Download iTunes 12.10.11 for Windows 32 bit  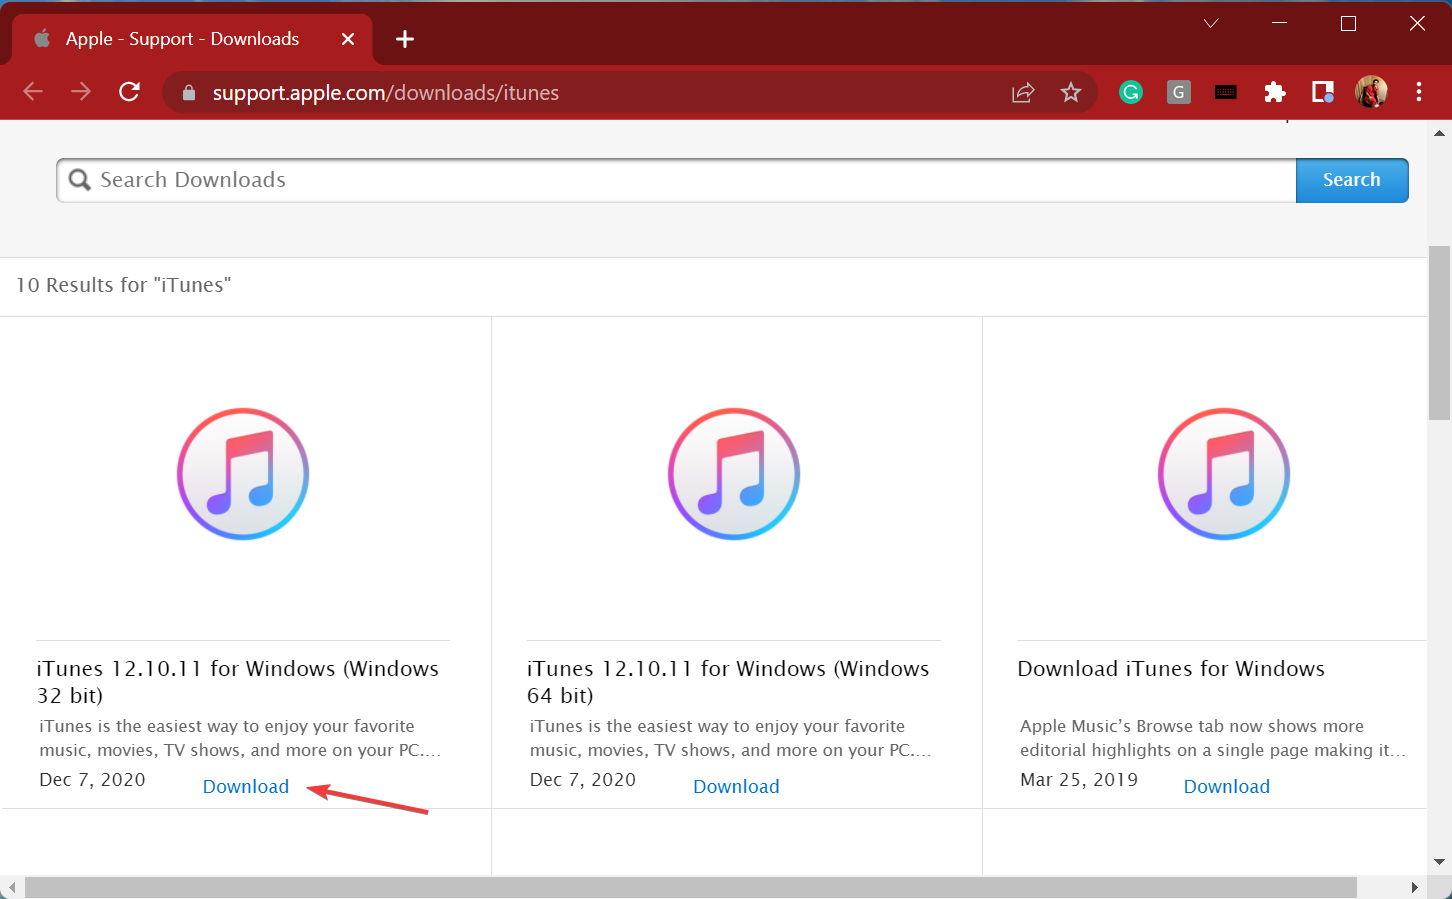click(x=245, y=786)
